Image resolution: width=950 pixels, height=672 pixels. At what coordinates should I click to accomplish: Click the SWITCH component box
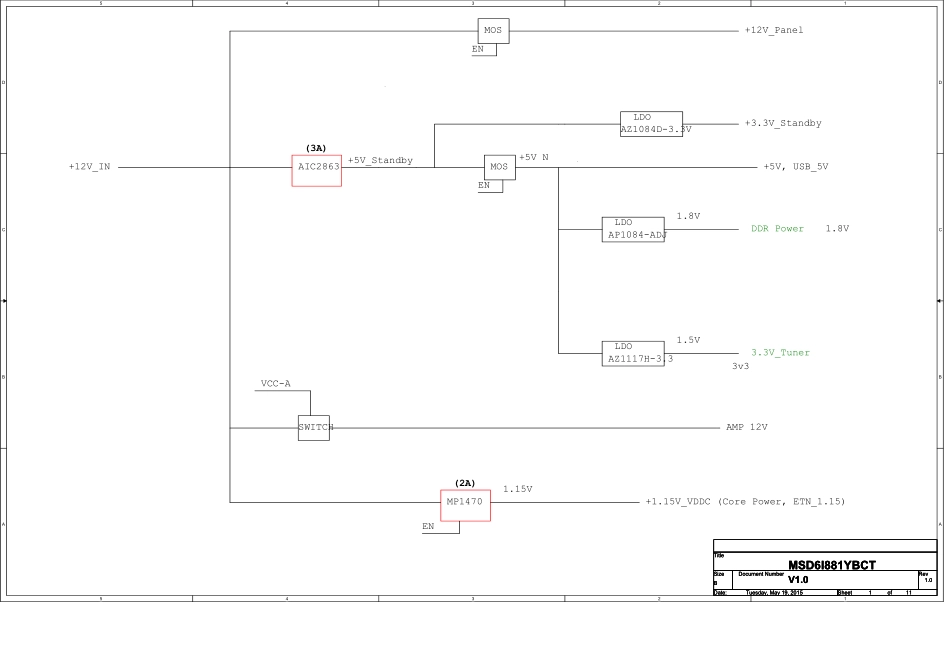tap(314, 428)
